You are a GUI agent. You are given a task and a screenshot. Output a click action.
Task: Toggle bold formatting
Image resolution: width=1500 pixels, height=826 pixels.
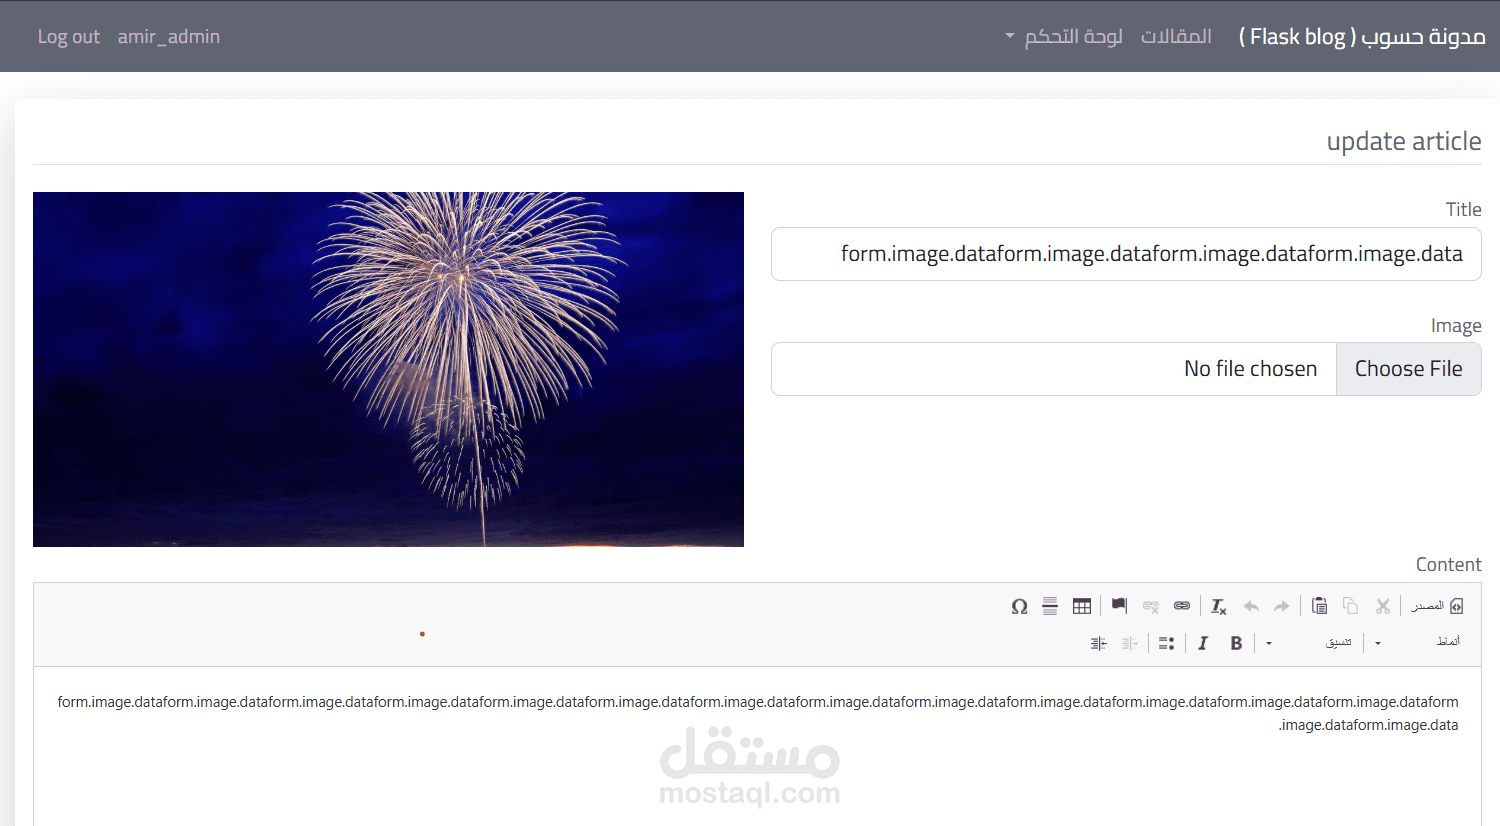(1236, 643)
